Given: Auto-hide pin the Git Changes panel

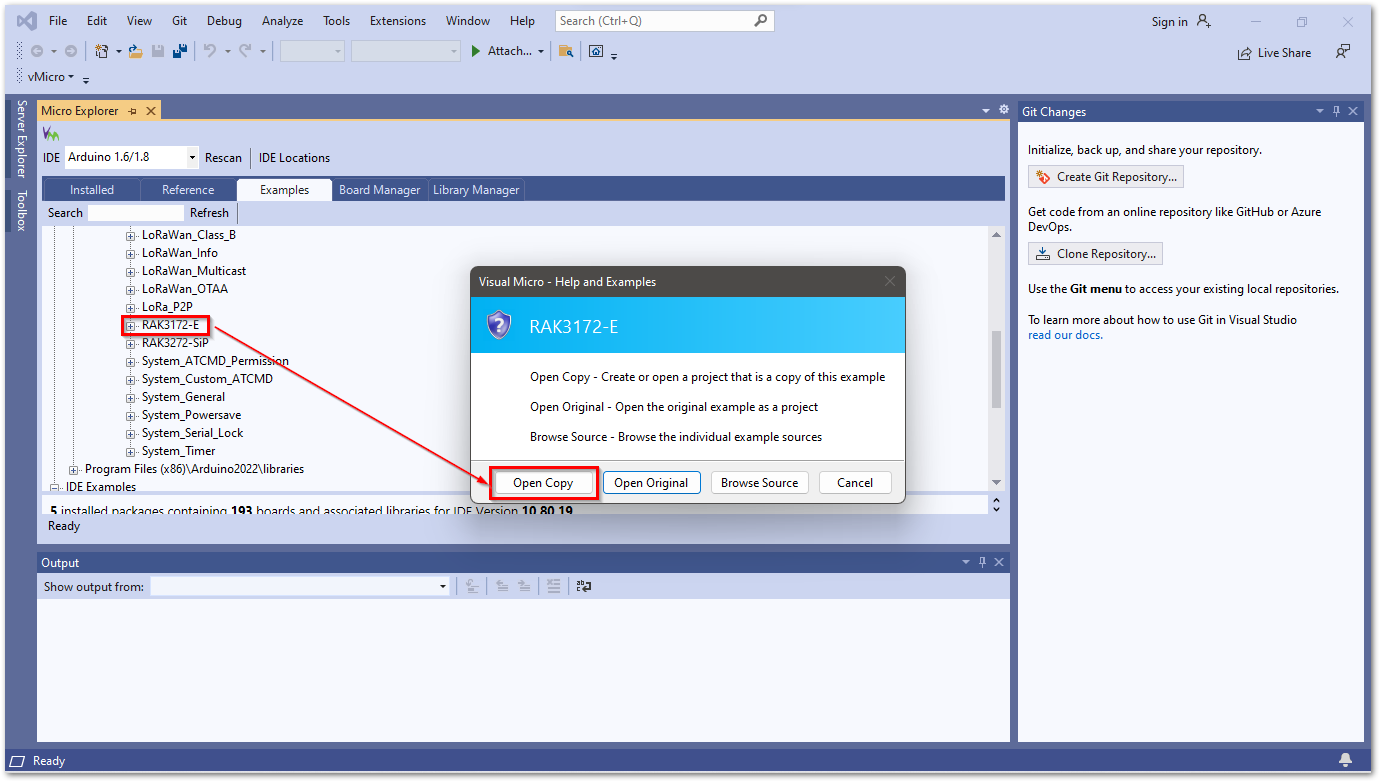Looking at the screenshot, I should click(x=1336, y=112).
